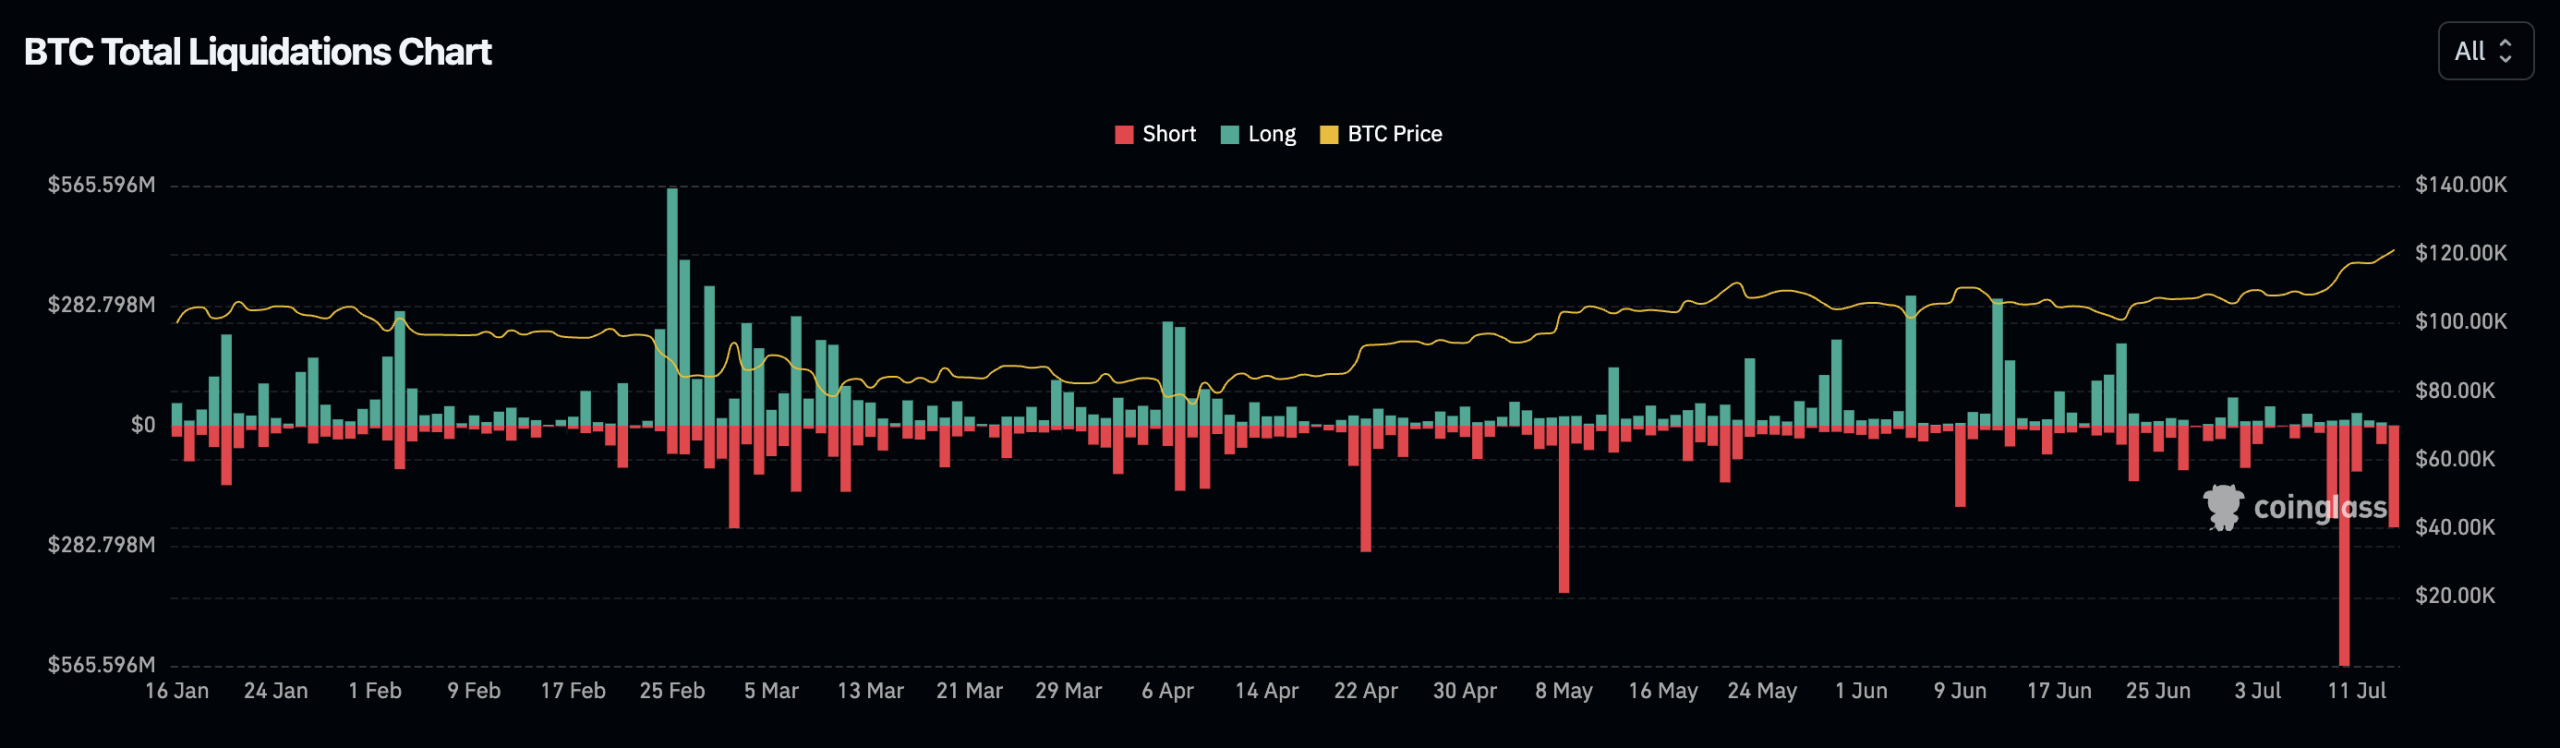Click the yellow BTC Price legend square
Image resolution: width=2560 pixels, height=748 pixels.
[x=1329, y=135]
